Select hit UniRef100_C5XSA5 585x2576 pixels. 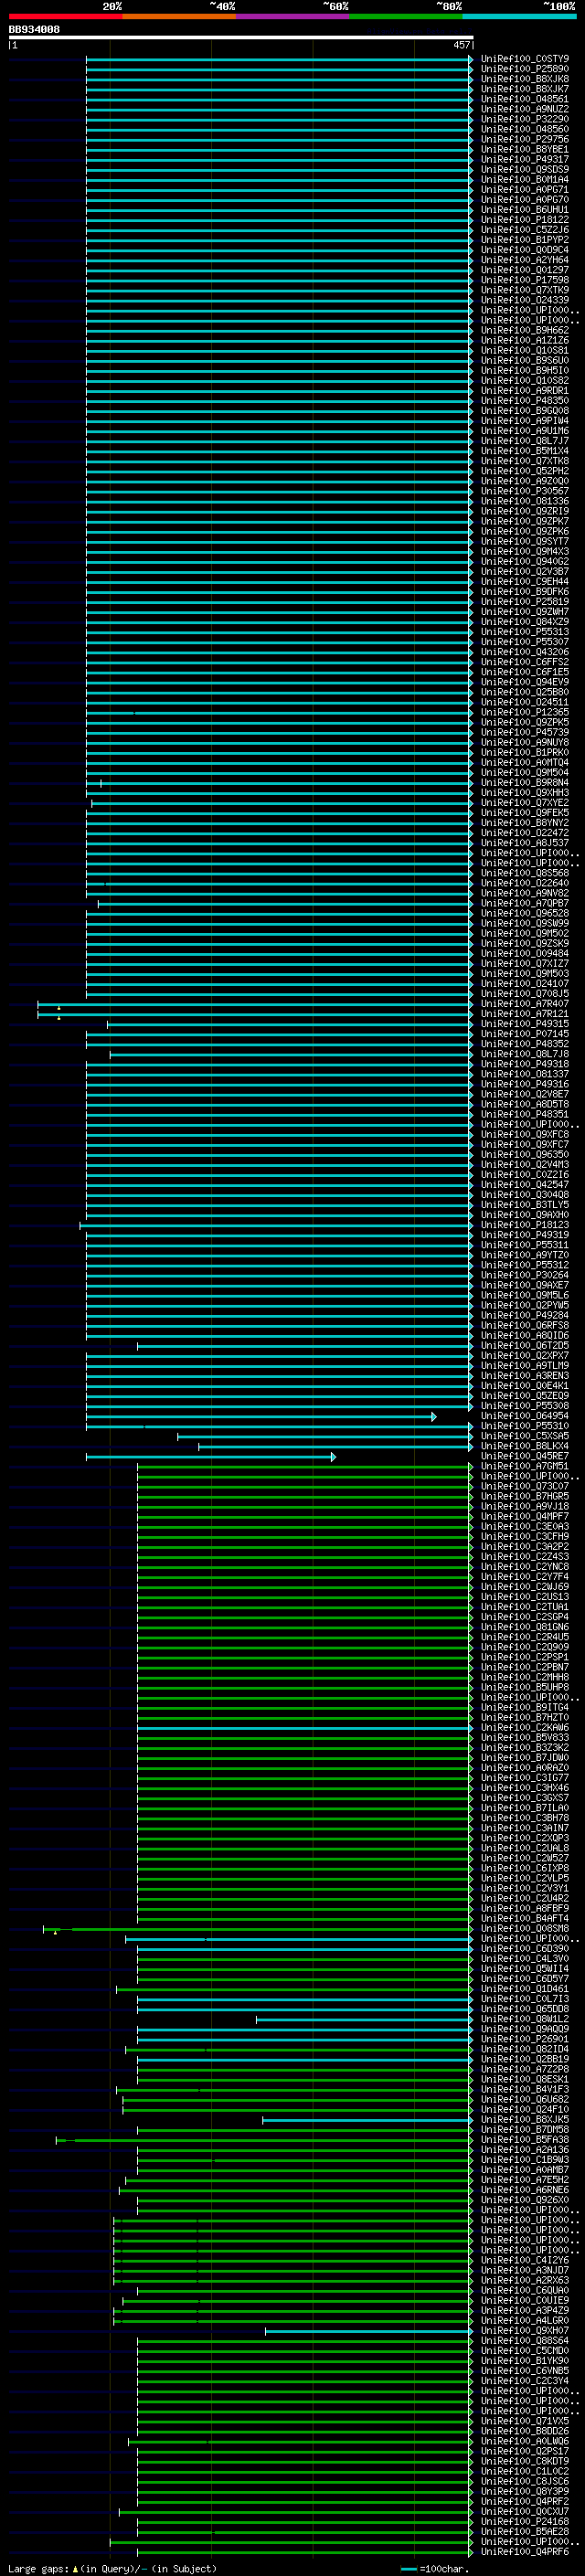[525, 1436]
